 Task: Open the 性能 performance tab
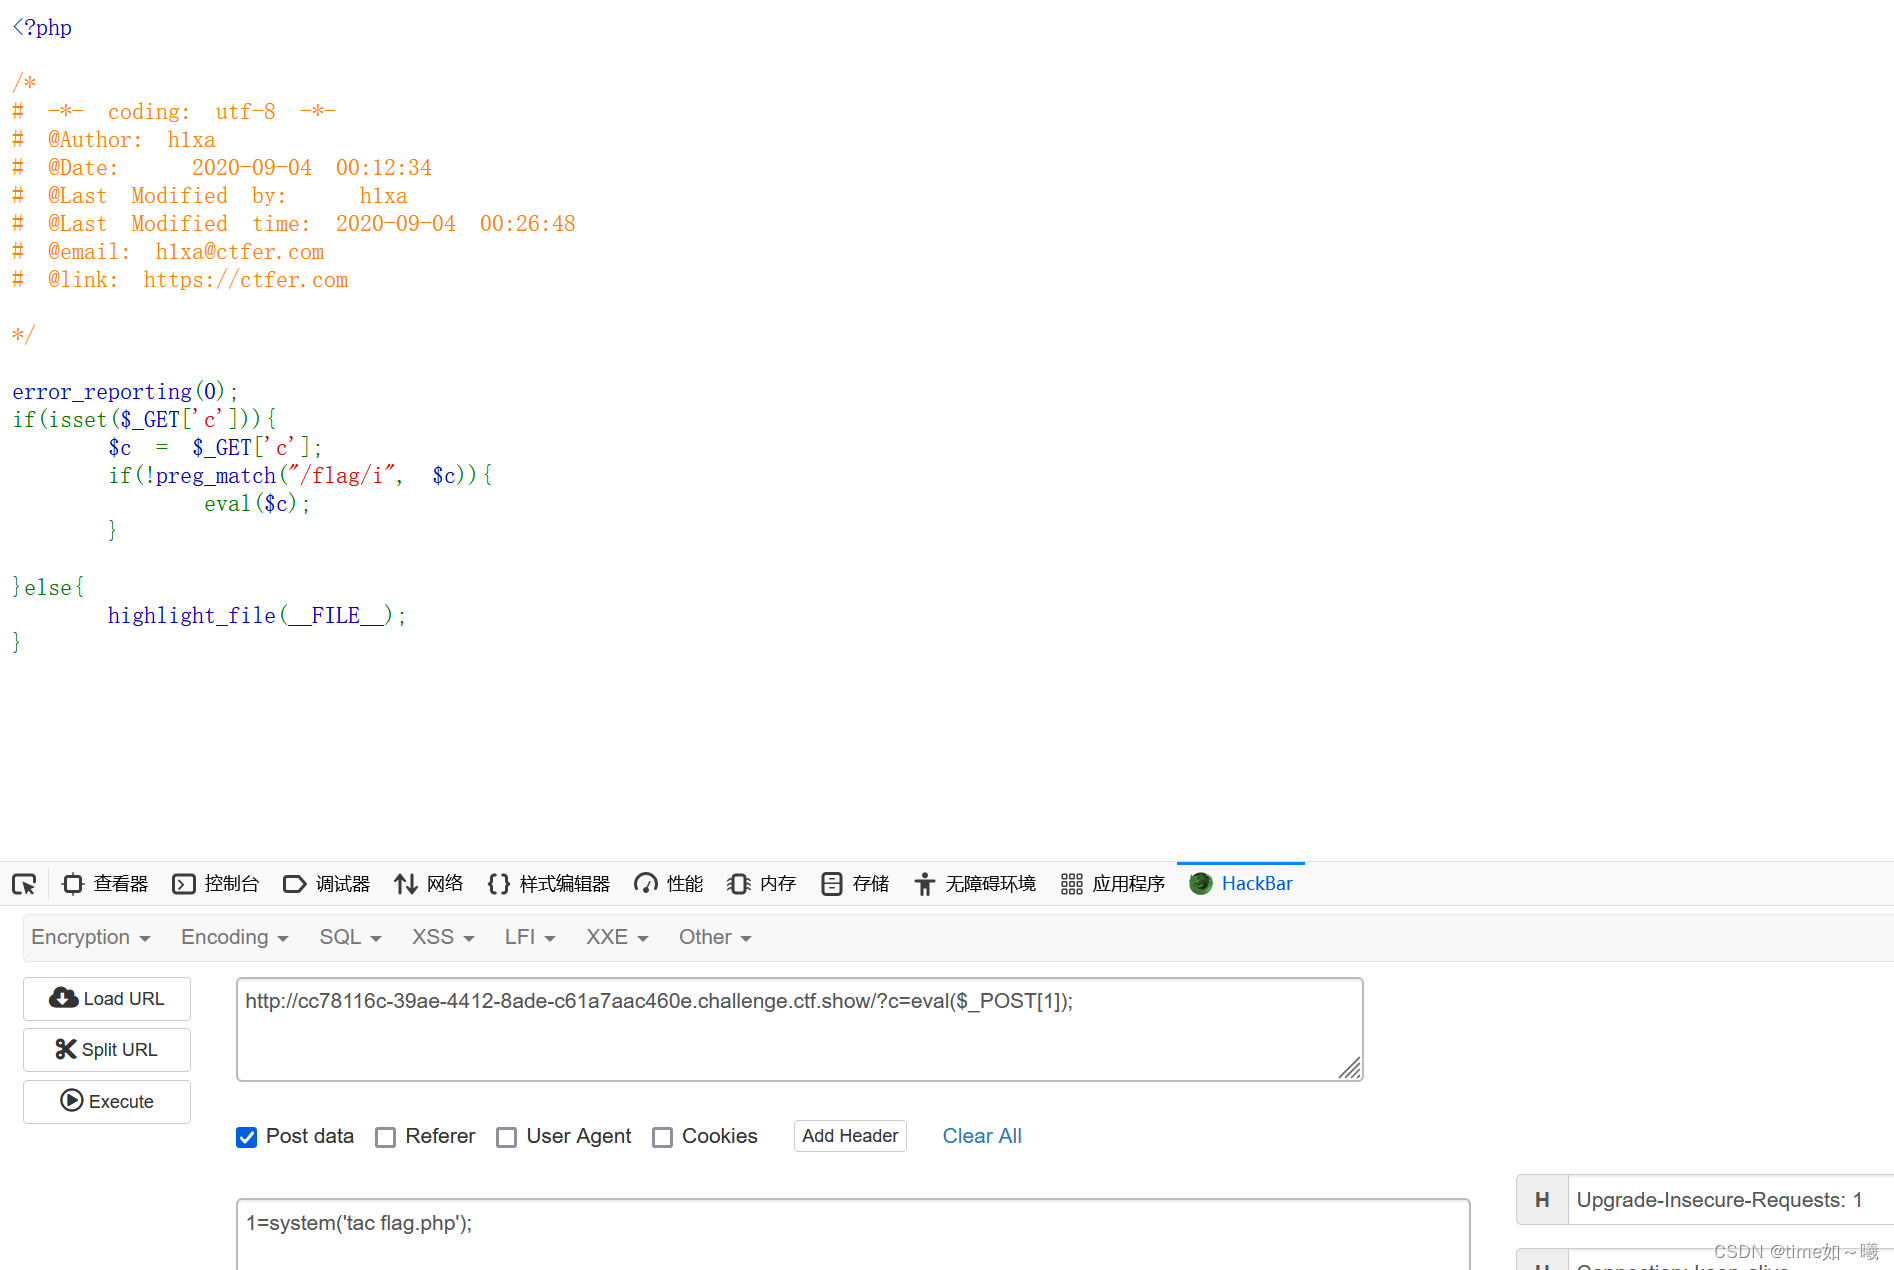[x=669, y=884]
